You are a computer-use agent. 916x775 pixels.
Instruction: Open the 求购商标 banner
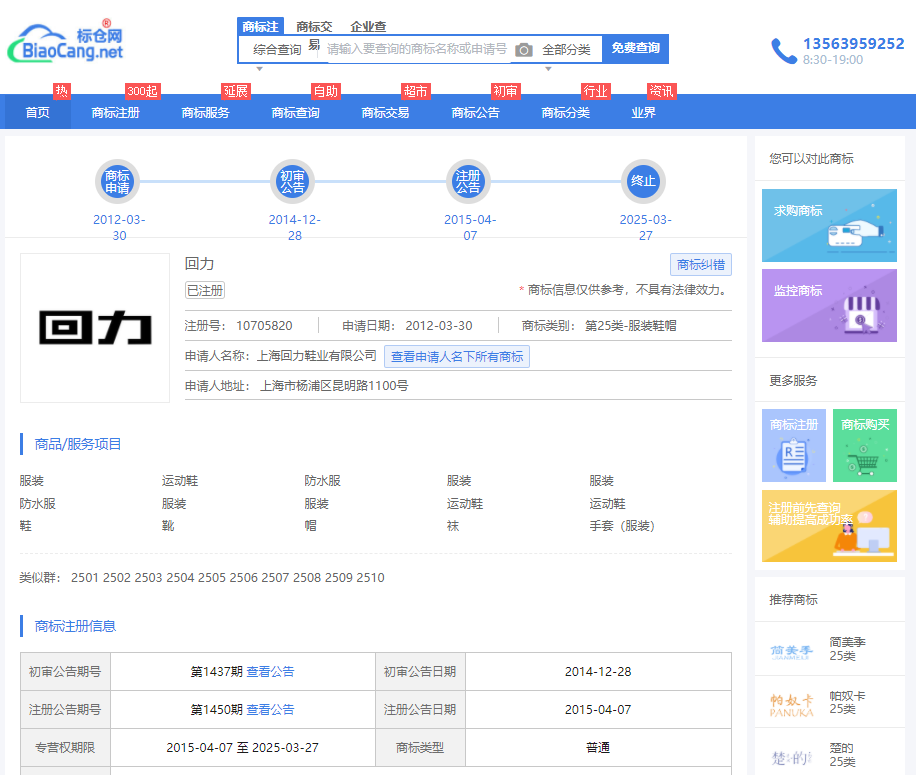pyautogui.click(x=829, y=225)
